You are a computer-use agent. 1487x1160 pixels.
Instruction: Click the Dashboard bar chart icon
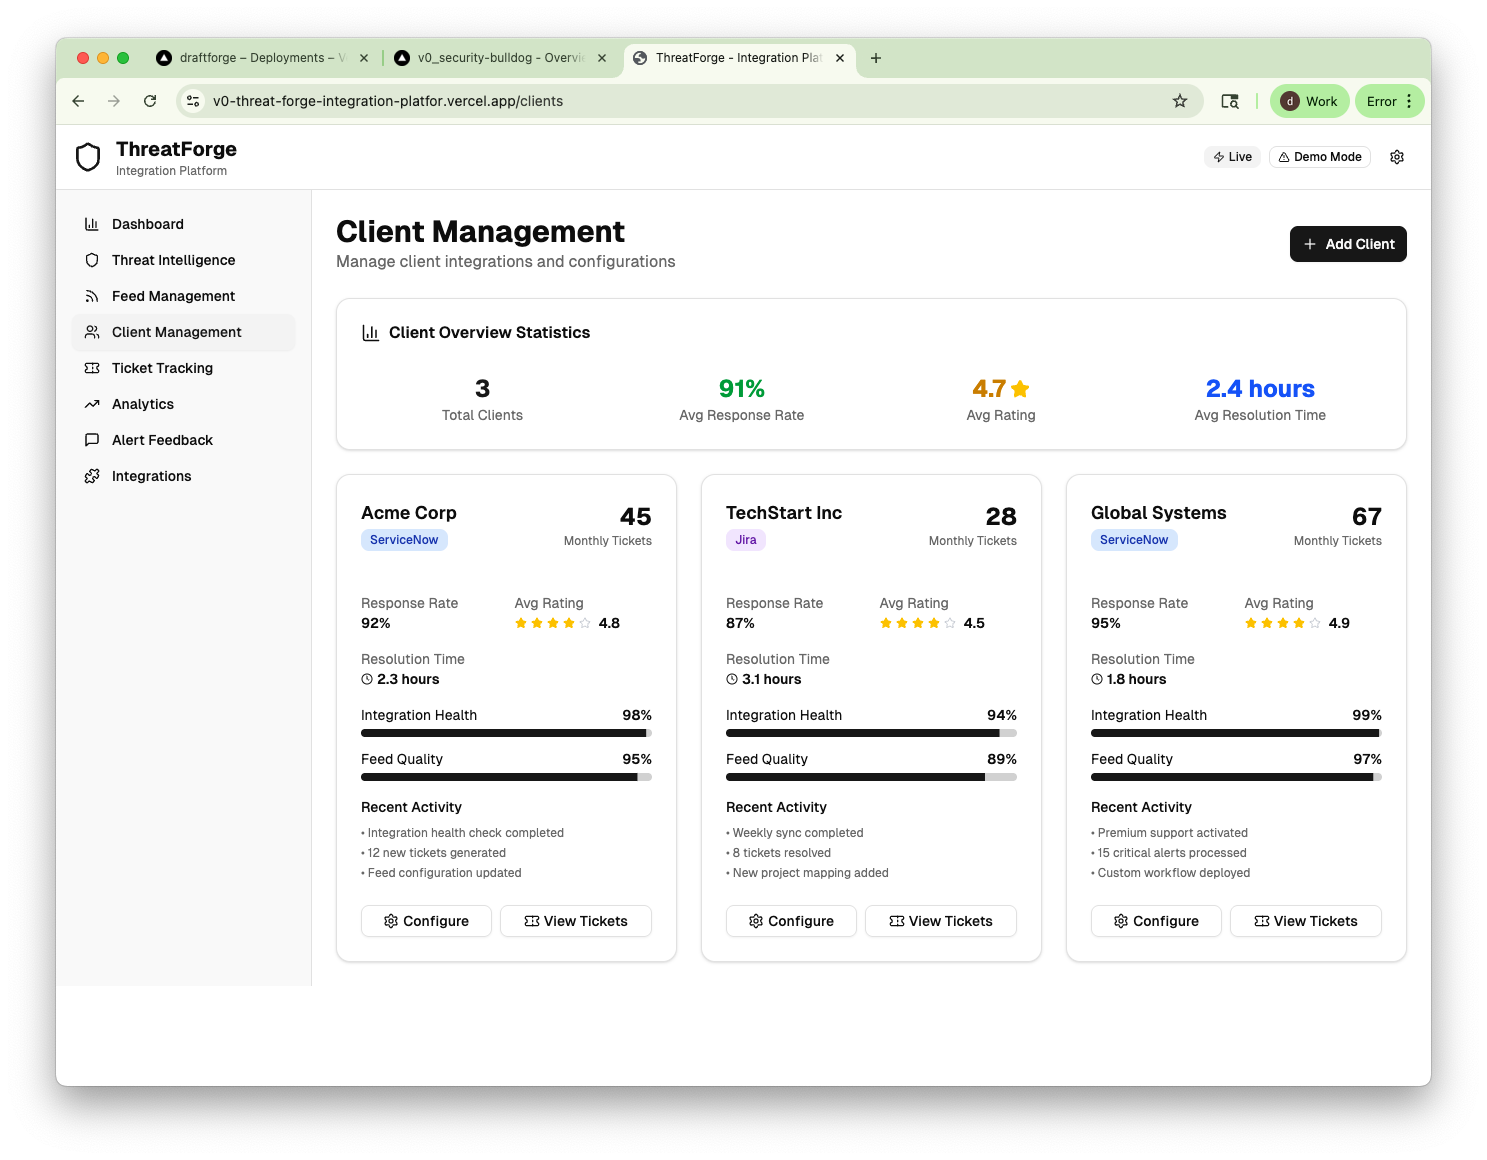point(92,224)
